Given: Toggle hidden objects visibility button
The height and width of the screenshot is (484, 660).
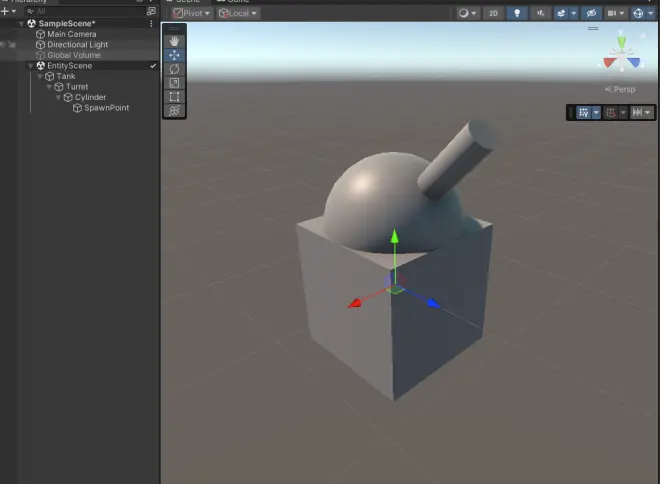Looking at the screenshot, I should point(591,13).
